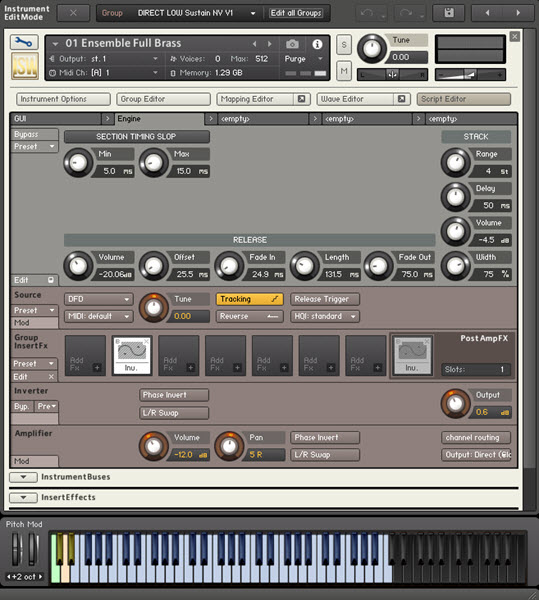The height and width of the screenshot is (600, 539).
Task: Open the Wave Editor pop-out window icon
Action: [401, 99]
